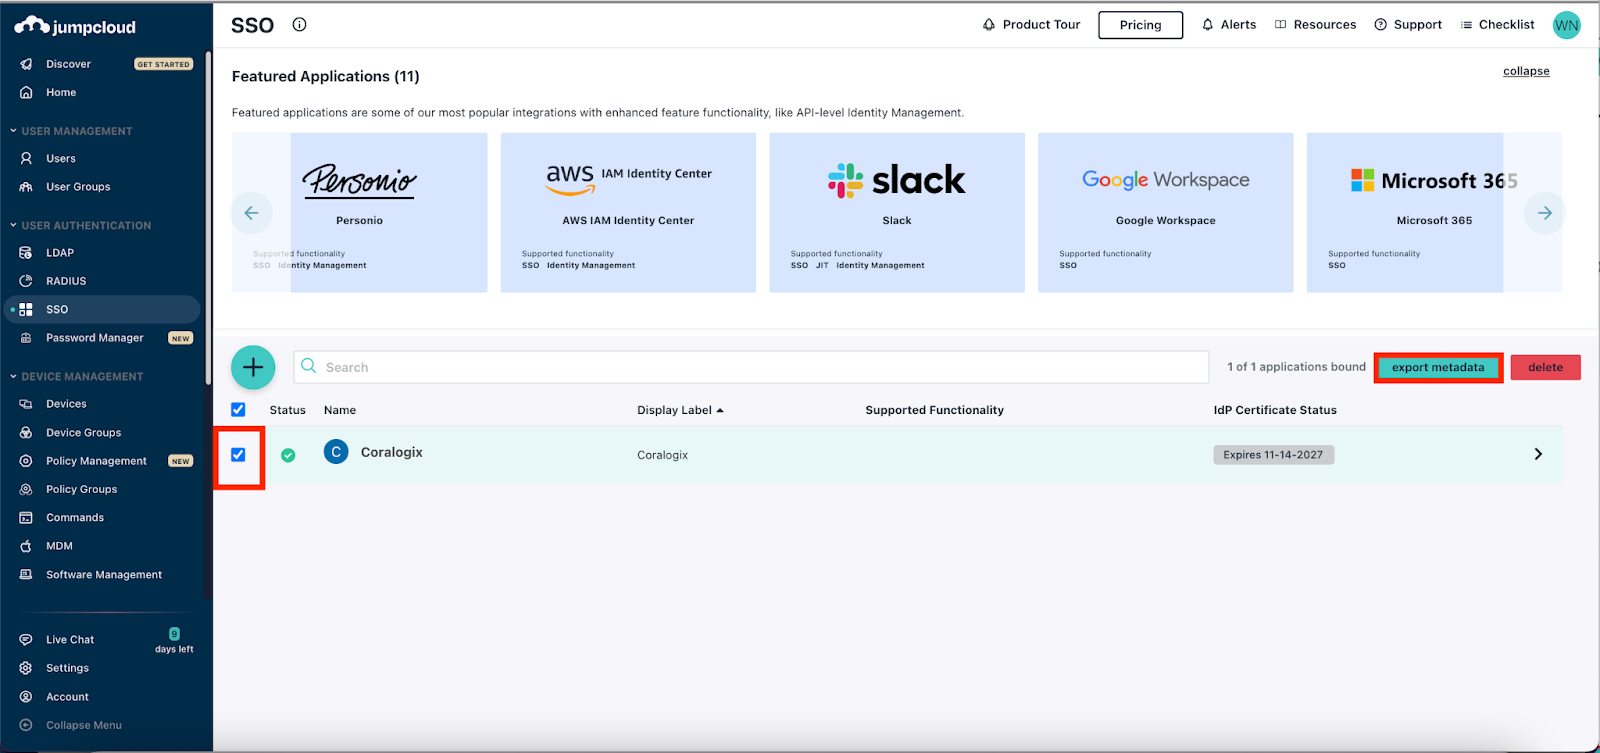Start a Live Chat
Viewport: 1600px width, 753px height.
[x=70, y=640]
